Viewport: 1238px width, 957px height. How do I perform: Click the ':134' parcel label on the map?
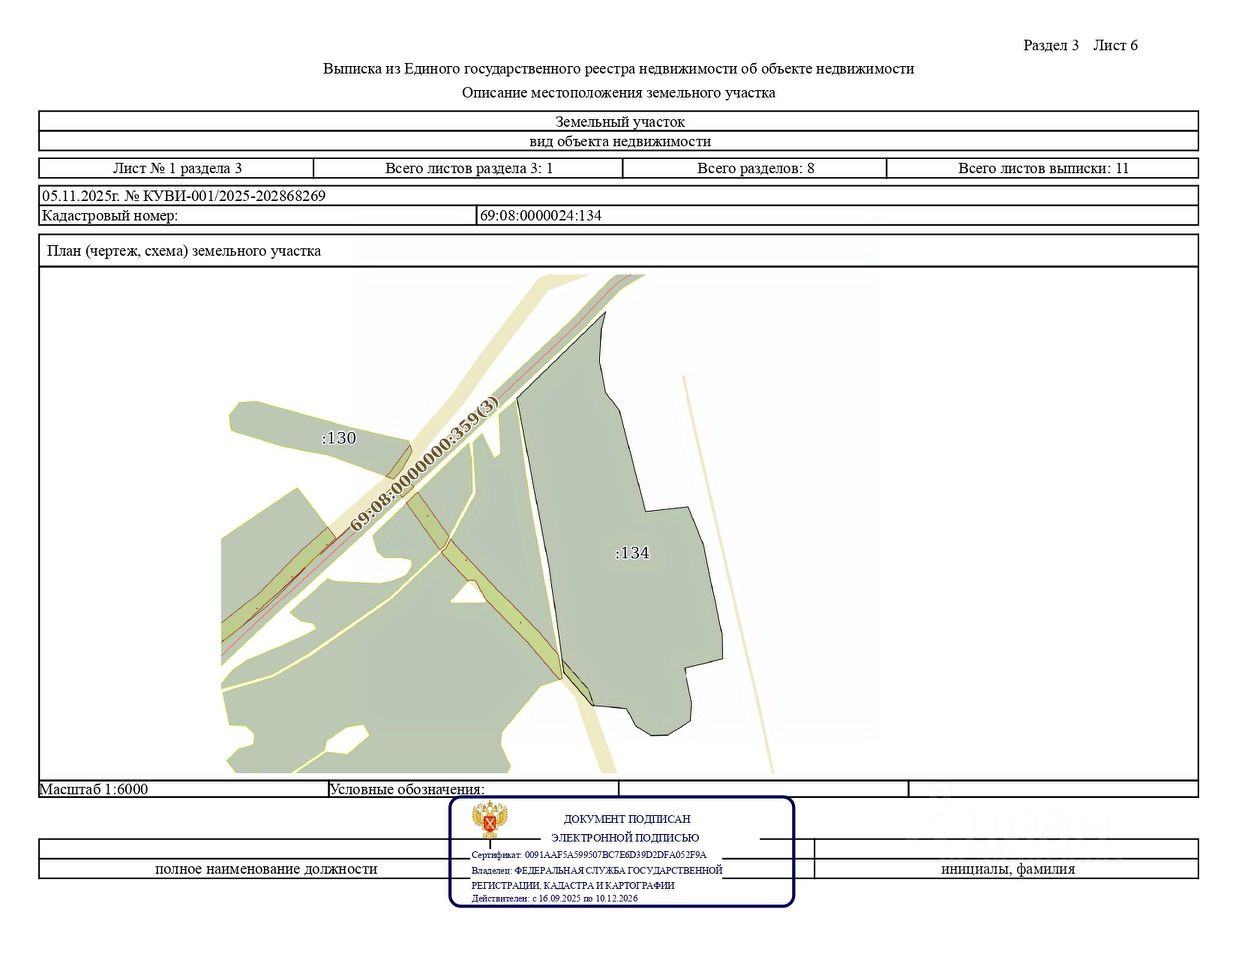pos(632,553)
